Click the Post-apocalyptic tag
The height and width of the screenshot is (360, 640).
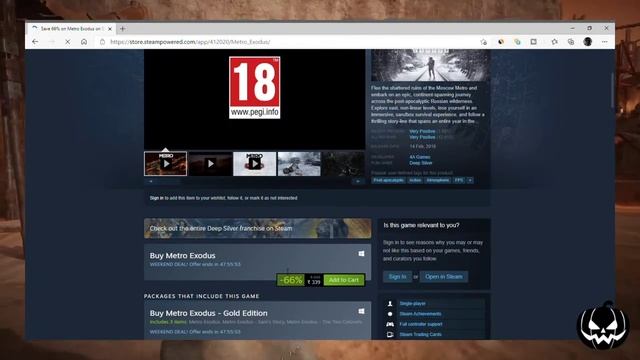pos(388,180)
